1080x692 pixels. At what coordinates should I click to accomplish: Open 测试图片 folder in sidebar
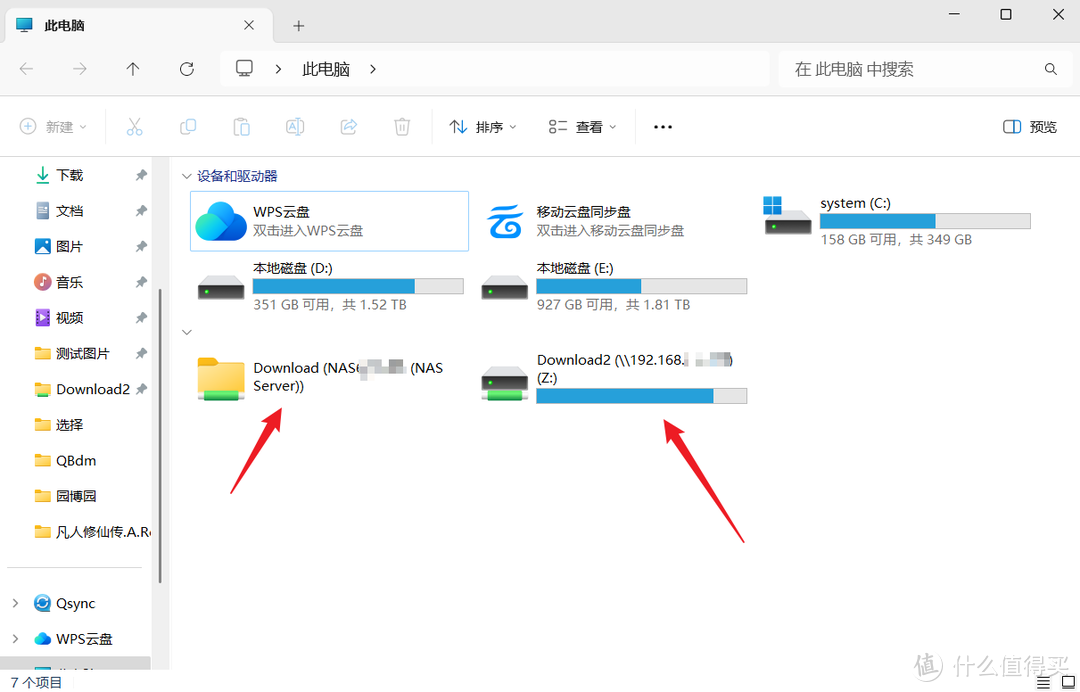(81, 354)
